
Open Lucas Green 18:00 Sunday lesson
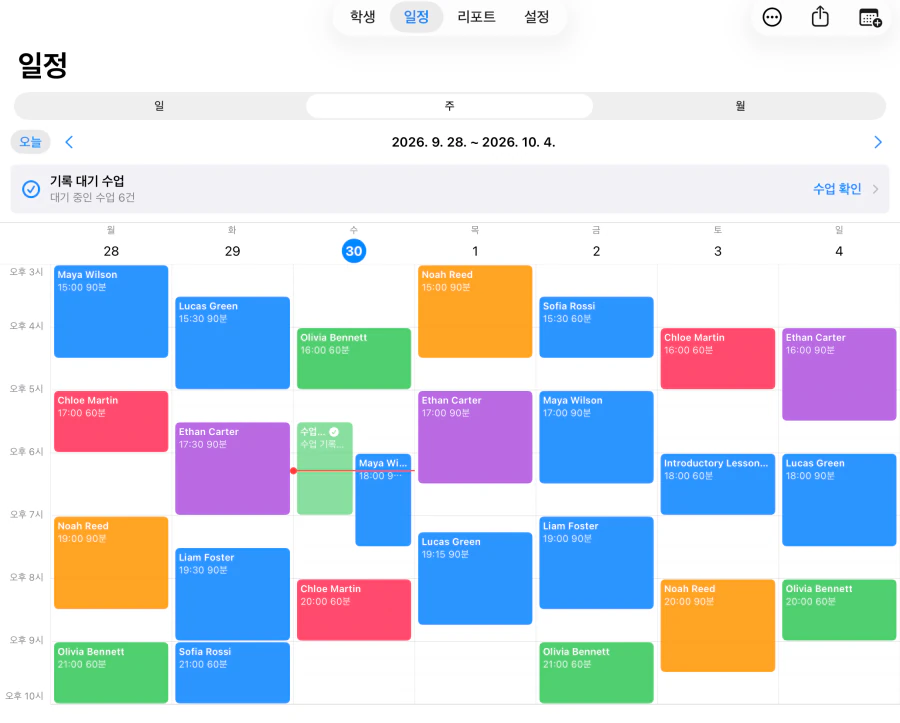point(839,500)
